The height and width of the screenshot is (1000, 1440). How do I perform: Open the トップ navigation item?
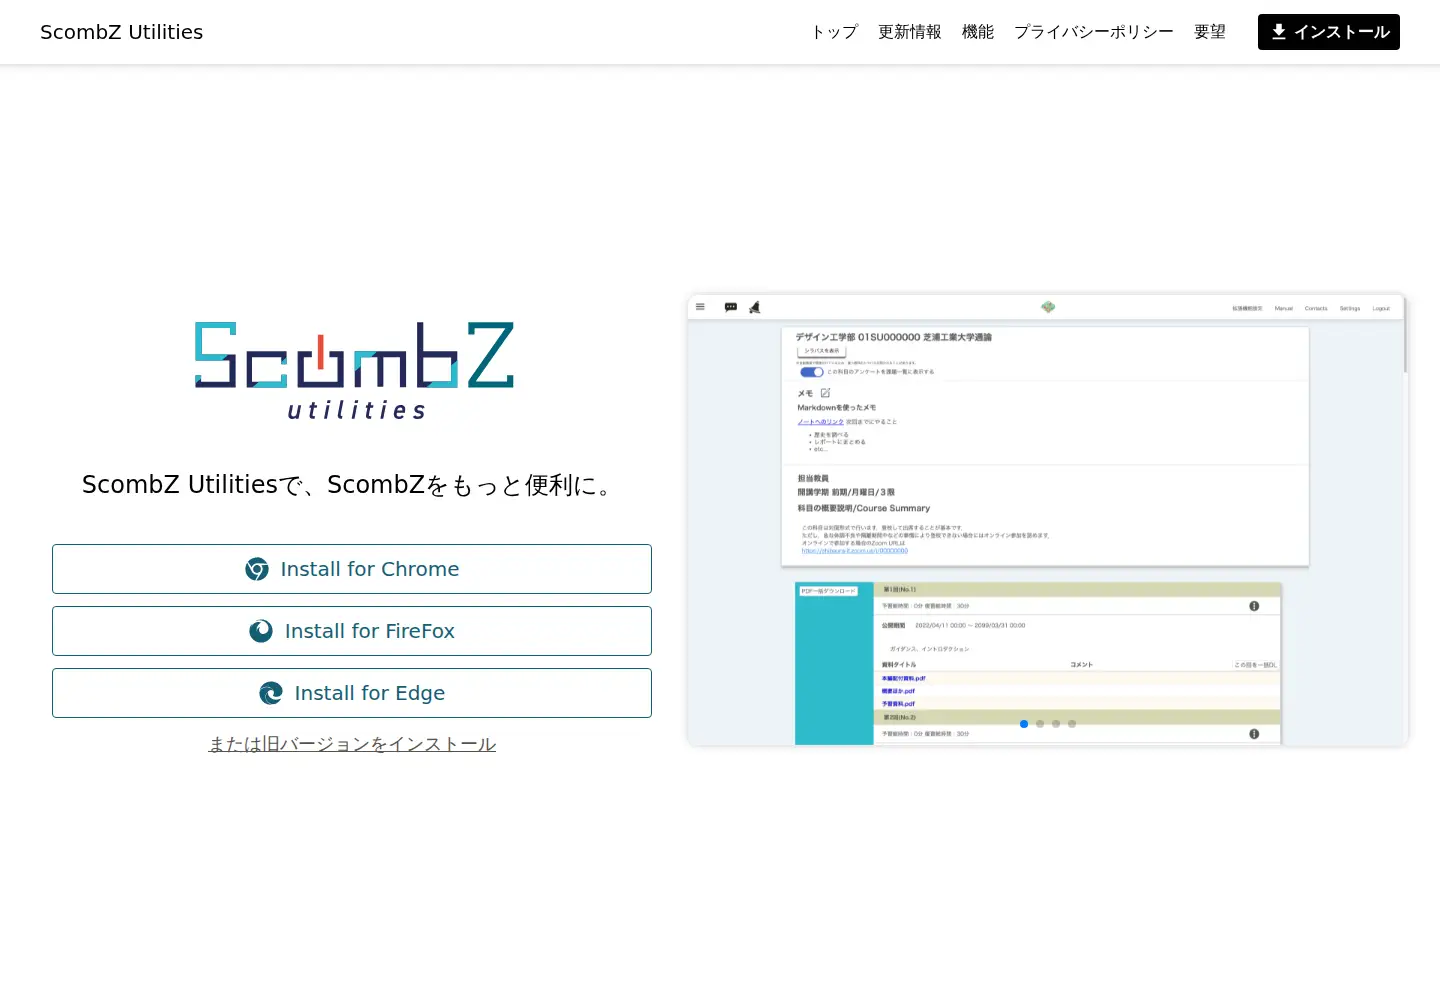click(834, 32)
